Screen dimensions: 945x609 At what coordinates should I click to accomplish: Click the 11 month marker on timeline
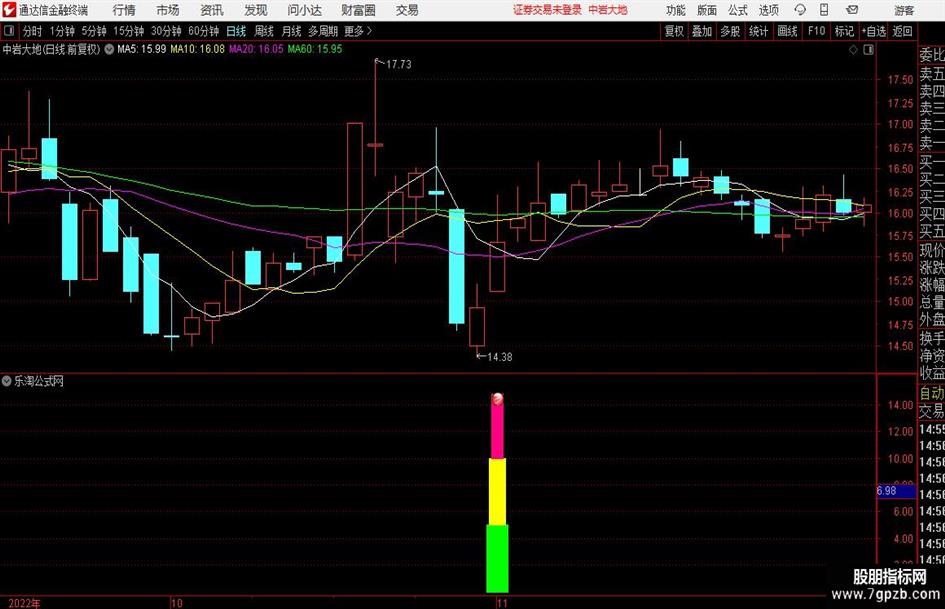click(x=502, y=603)
